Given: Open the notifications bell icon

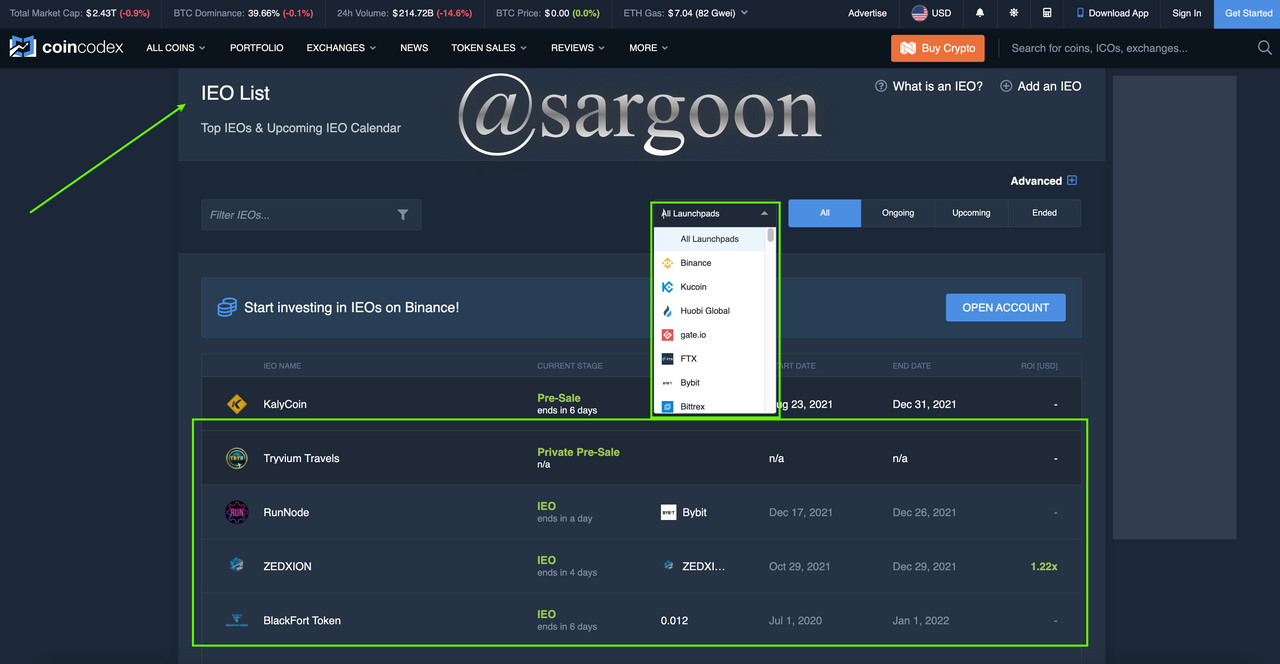Looking at the screenshot, I should 980,13.
